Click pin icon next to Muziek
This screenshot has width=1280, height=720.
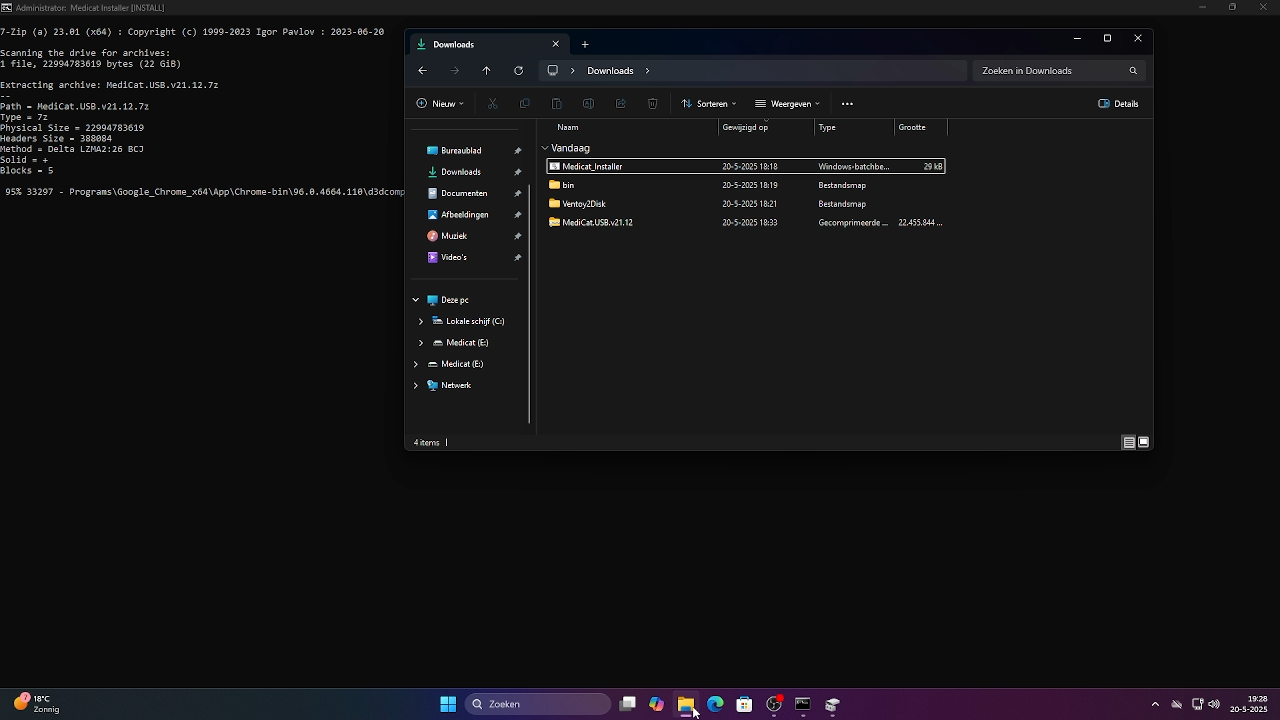tap(518, 236)
